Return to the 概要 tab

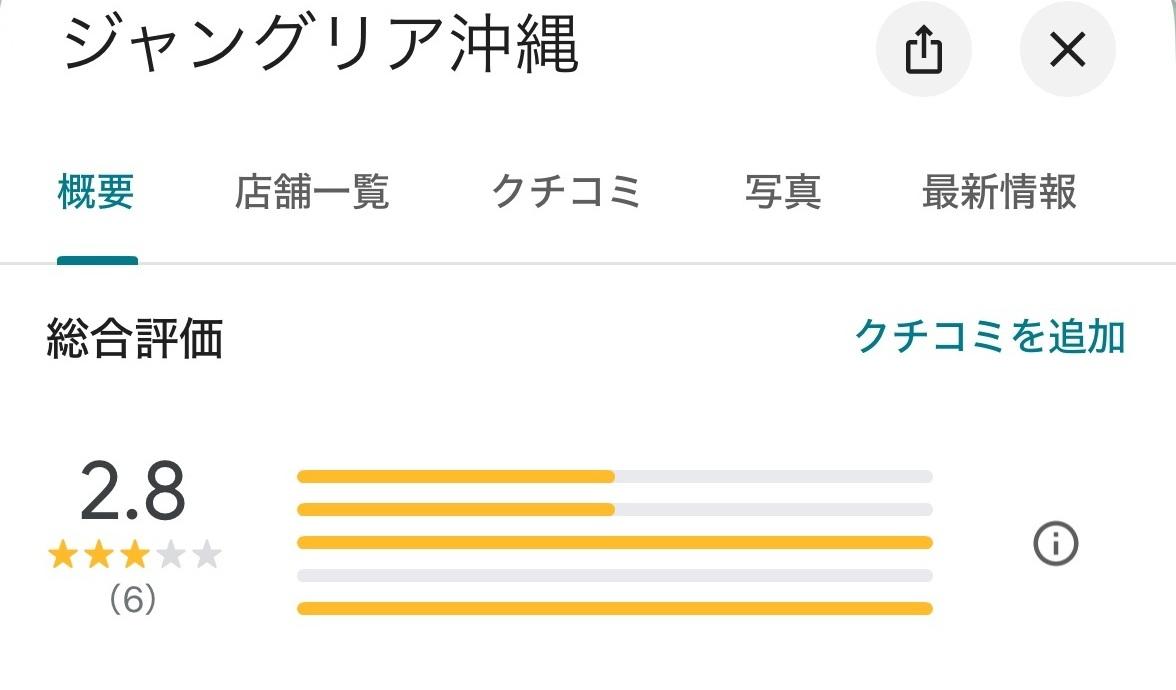pos(97,193)
